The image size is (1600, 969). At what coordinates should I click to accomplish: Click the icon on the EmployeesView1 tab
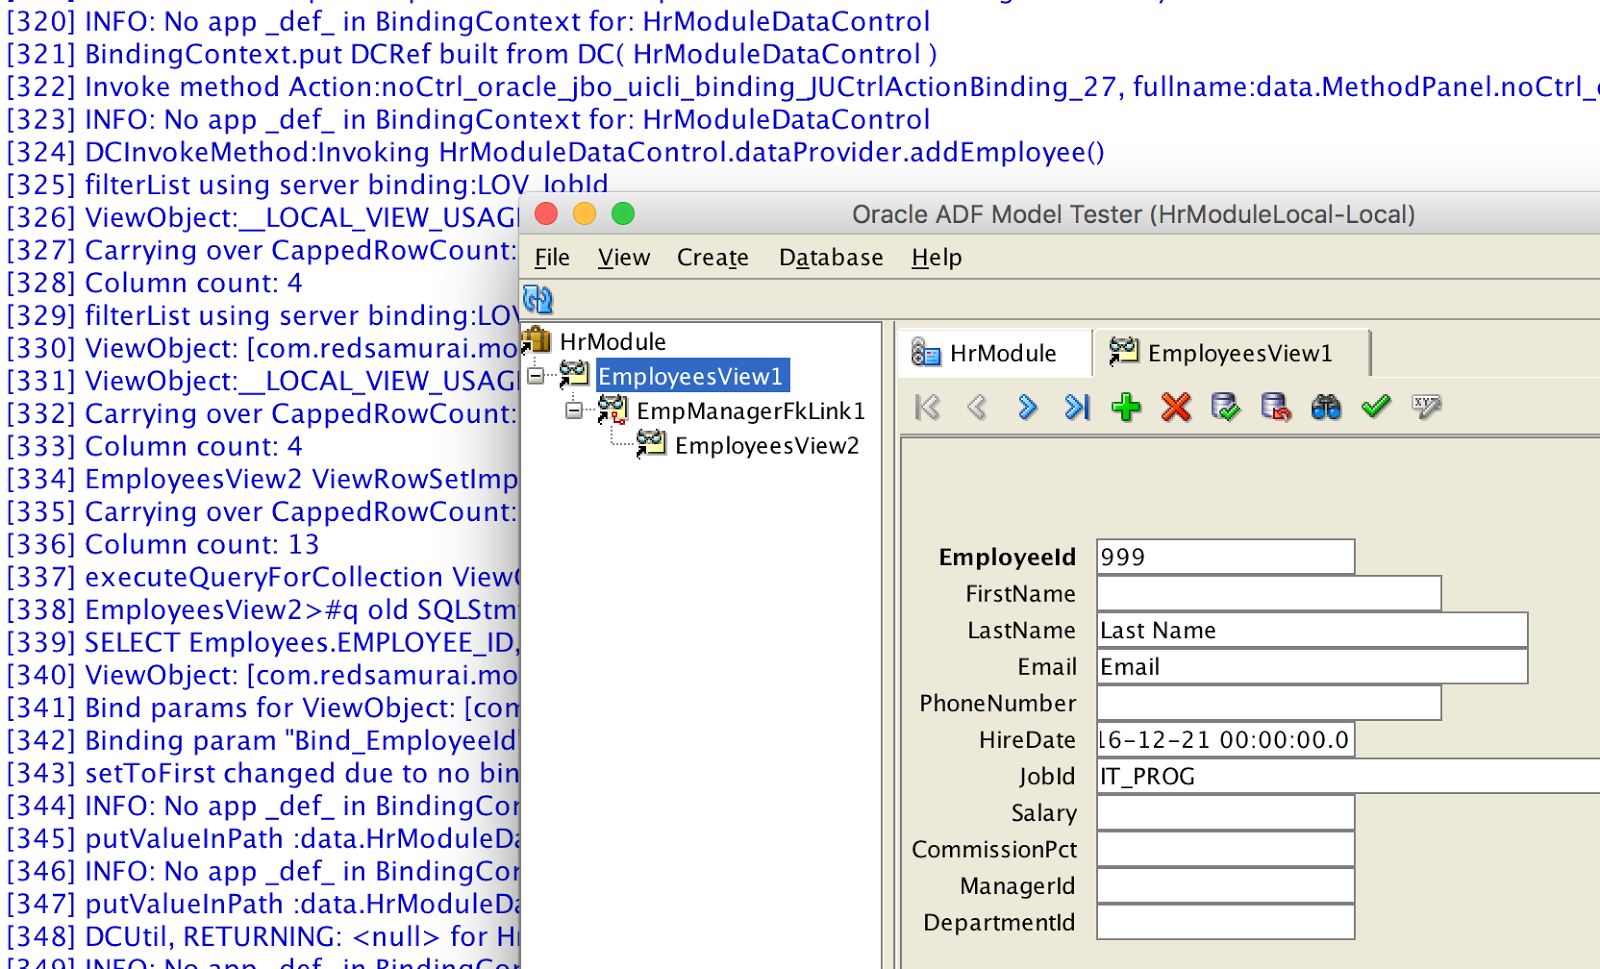coord(1124,351)
